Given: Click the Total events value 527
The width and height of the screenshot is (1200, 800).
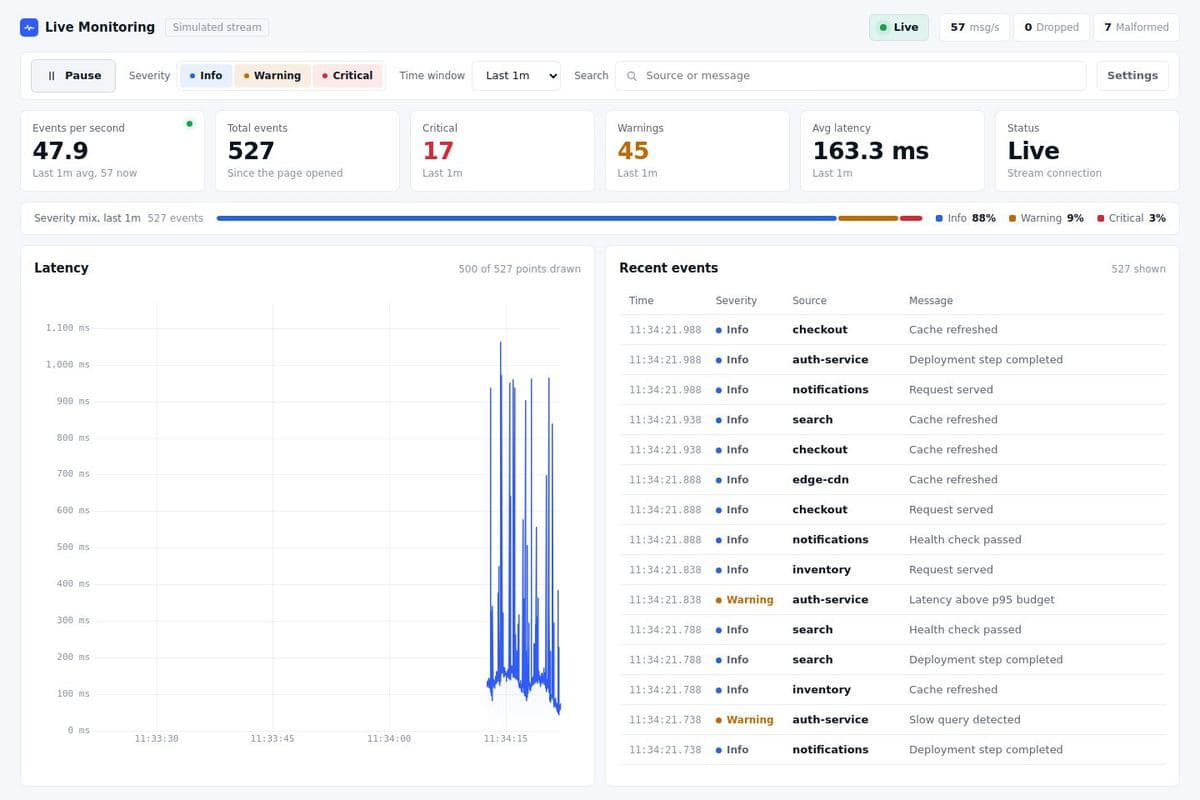Looking at the screenshot, I should [x=251, y=150].
